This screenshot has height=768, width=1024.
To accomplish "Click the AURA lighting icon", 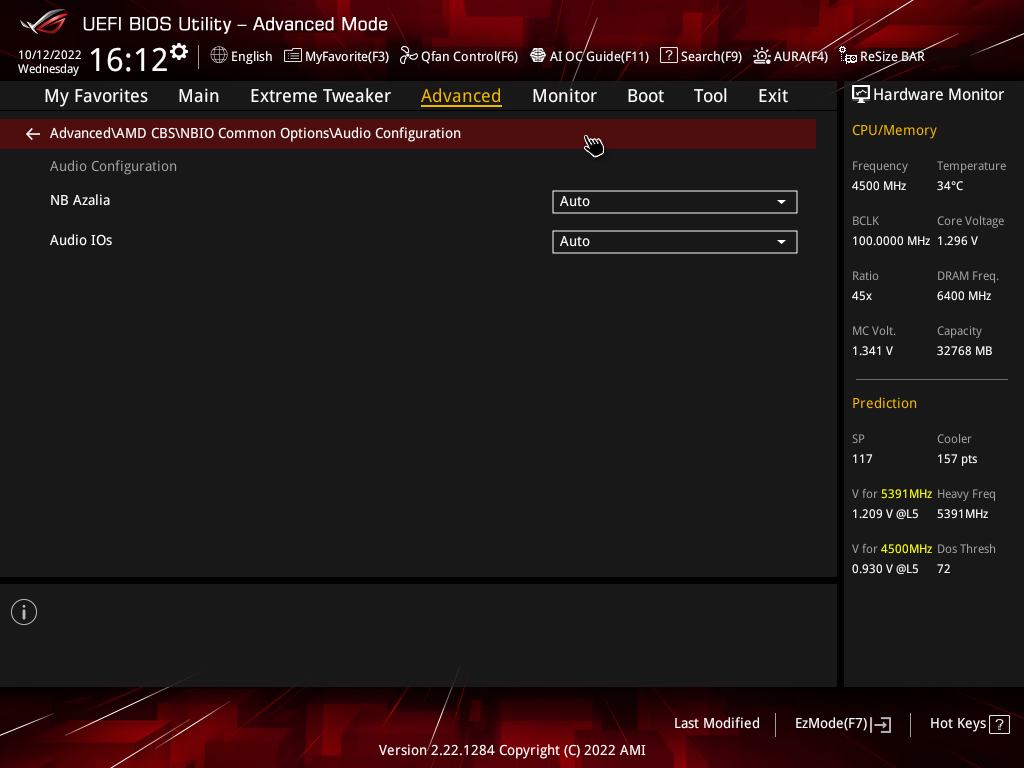I will tap(761, 56).
